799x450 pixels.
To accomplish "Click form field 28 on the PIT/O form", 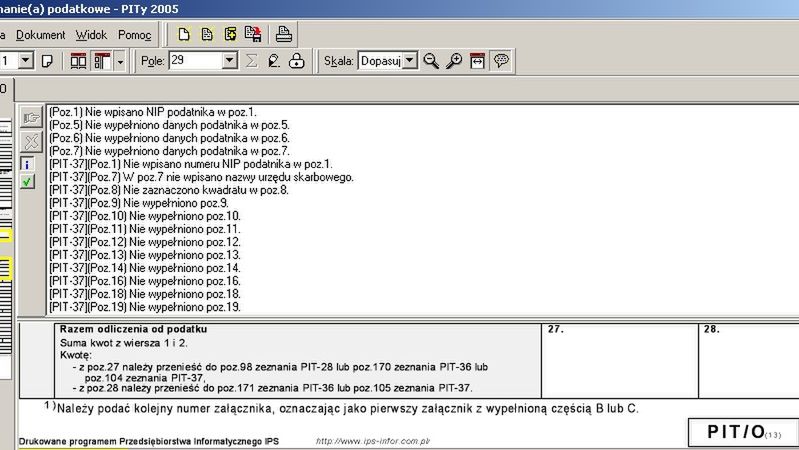I will [x=749, y=361].
